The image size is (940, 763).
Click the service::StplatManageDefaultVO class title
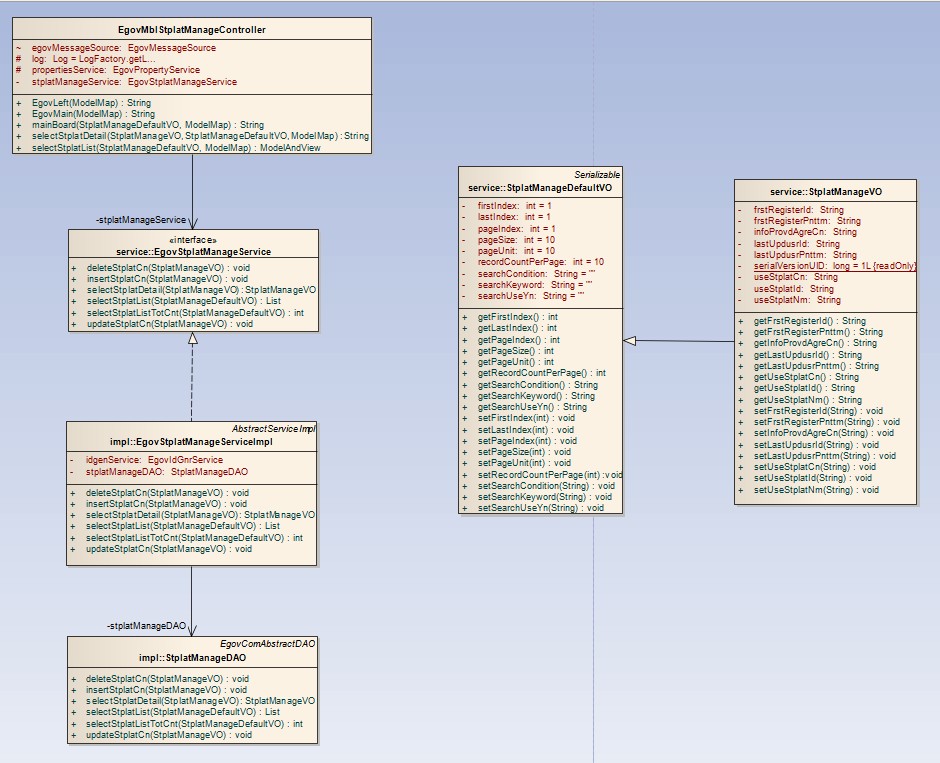coord(540,187)
